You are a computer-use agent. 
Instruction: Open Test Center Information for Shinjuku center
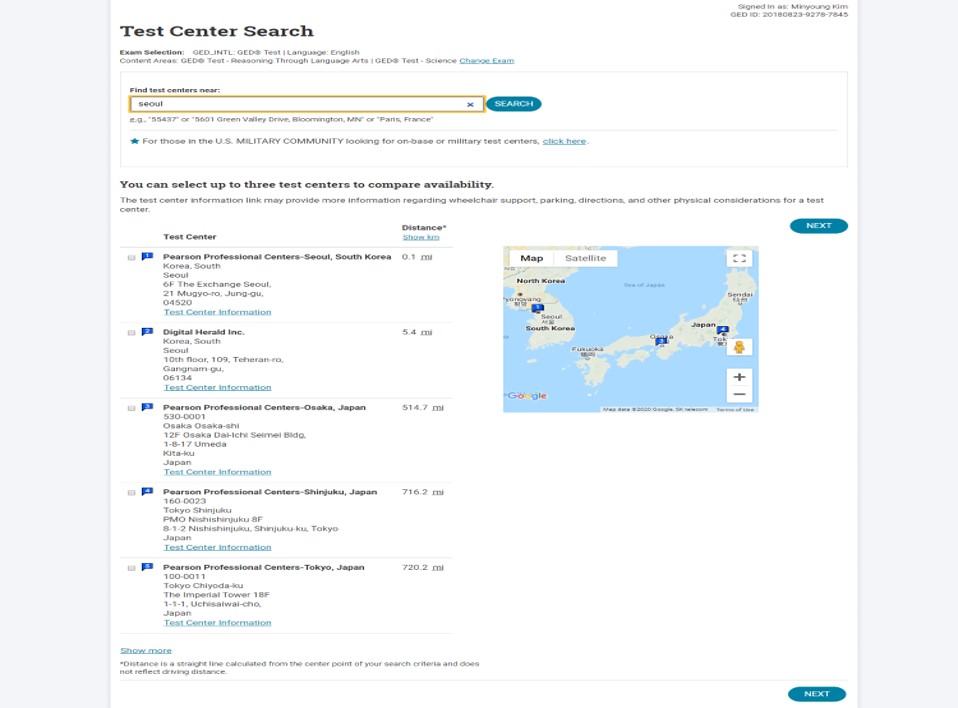[x=218, y=547]
